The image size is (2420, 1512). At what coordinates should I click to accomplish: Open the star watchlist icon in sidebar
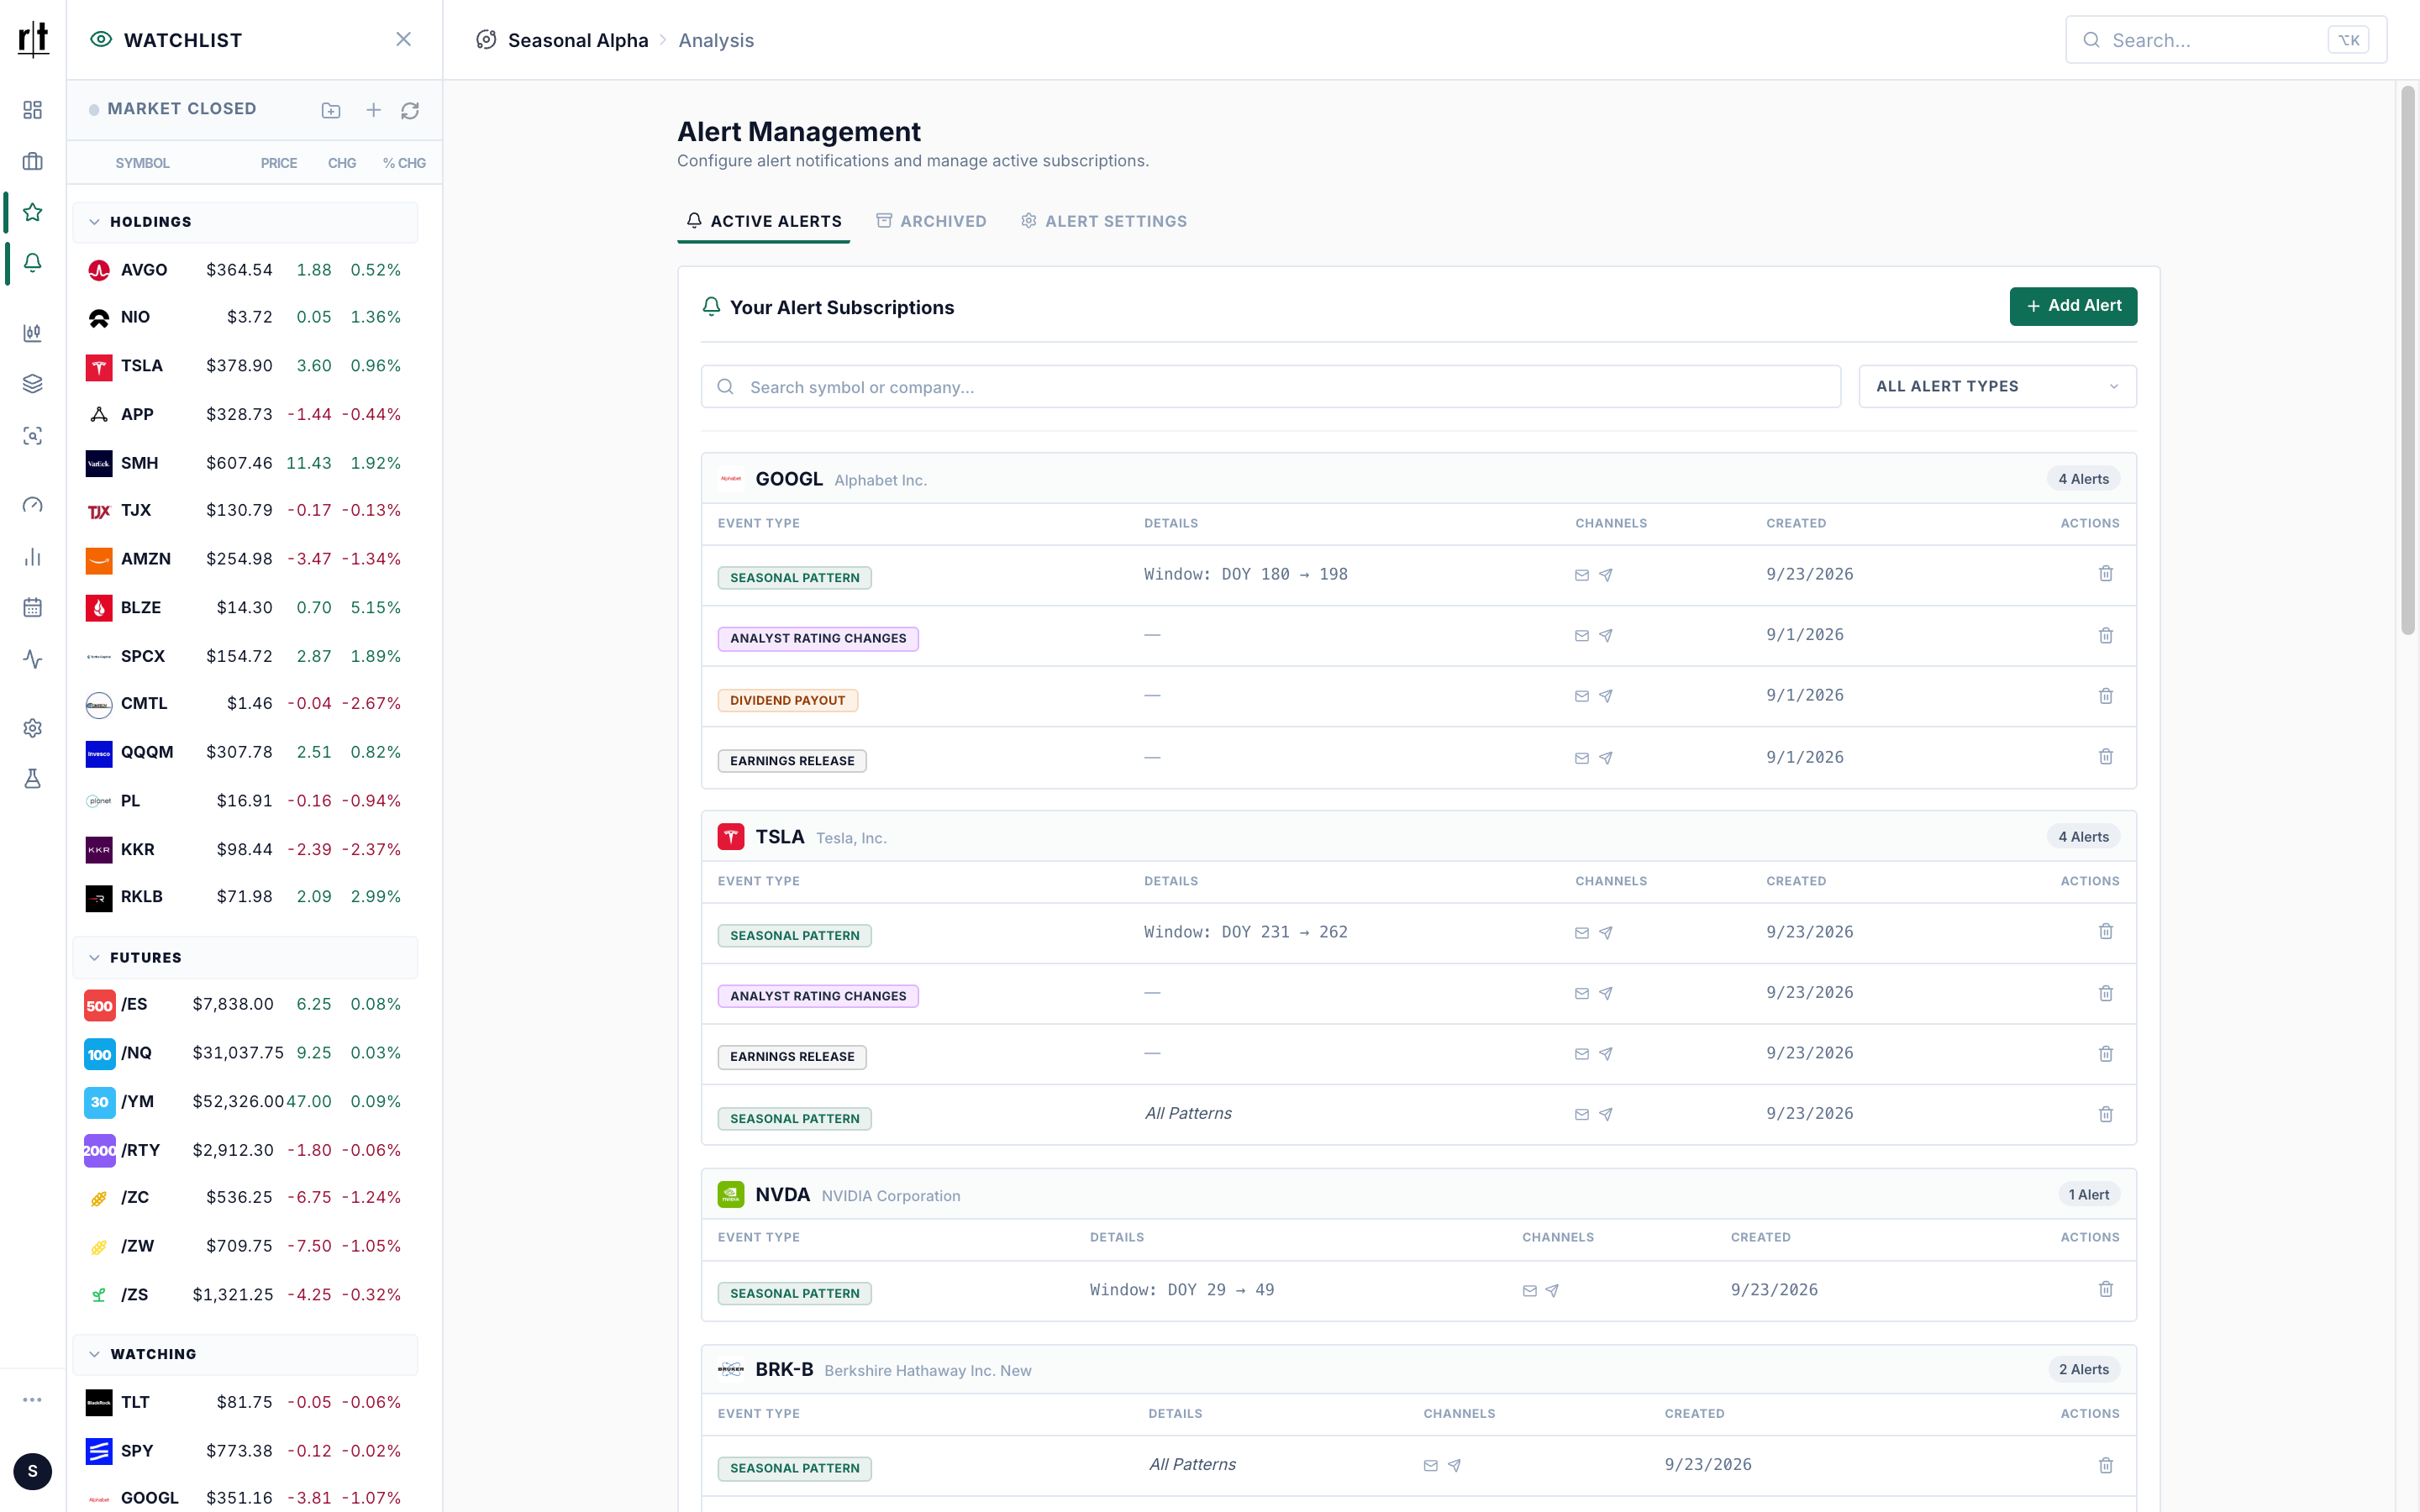(x=32, y=212)
